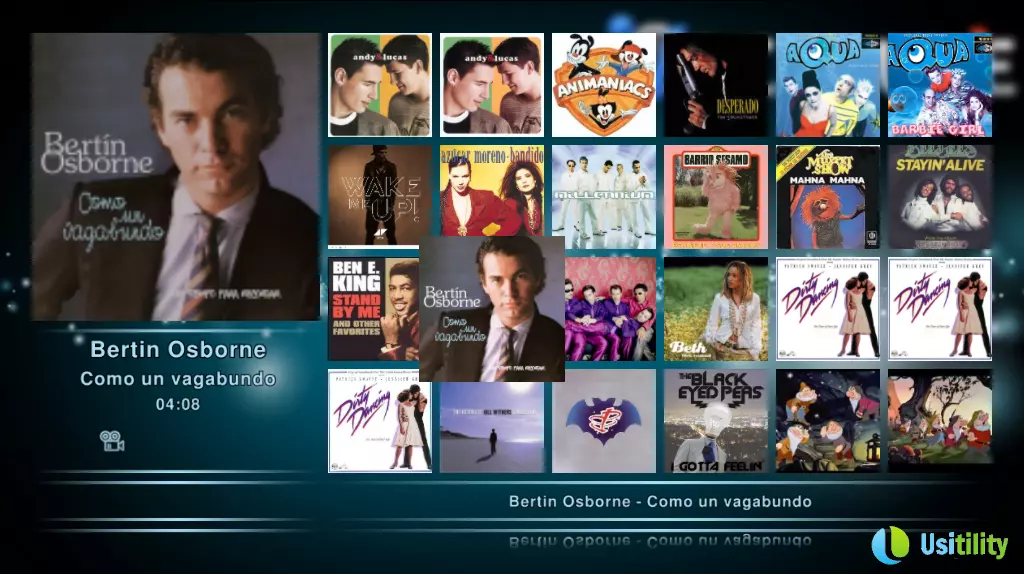The height and width of the screenshot is (574, 1024).
Task: Open the Beth album cover
Action: (716, 309)
